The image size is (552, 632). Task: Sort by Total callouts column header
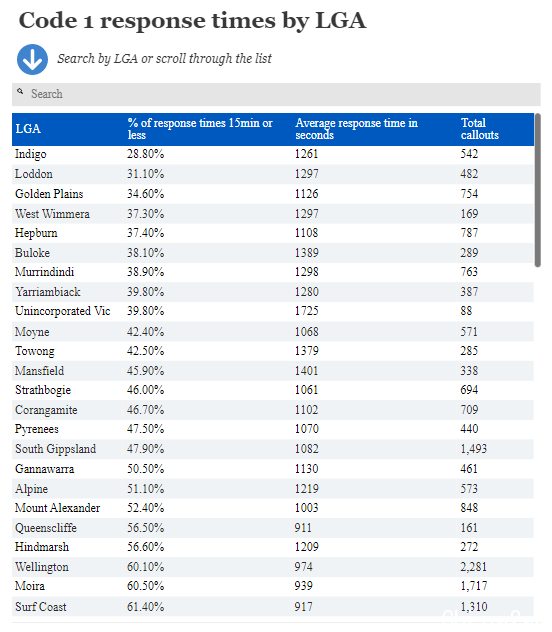pos(479,129)
